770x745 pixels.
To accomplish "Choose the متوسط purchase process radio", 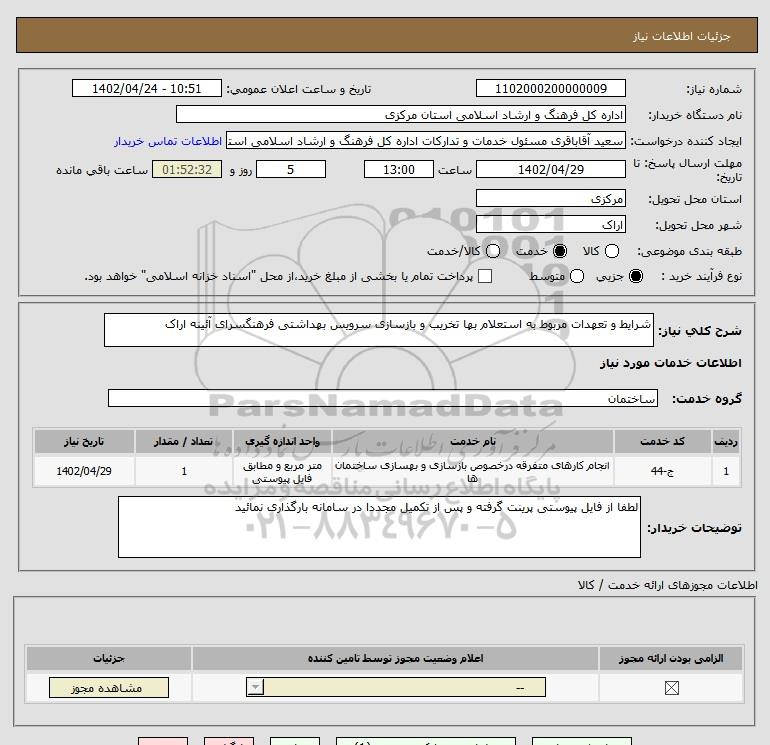I will pyautogui.click(x=577, y=276).
